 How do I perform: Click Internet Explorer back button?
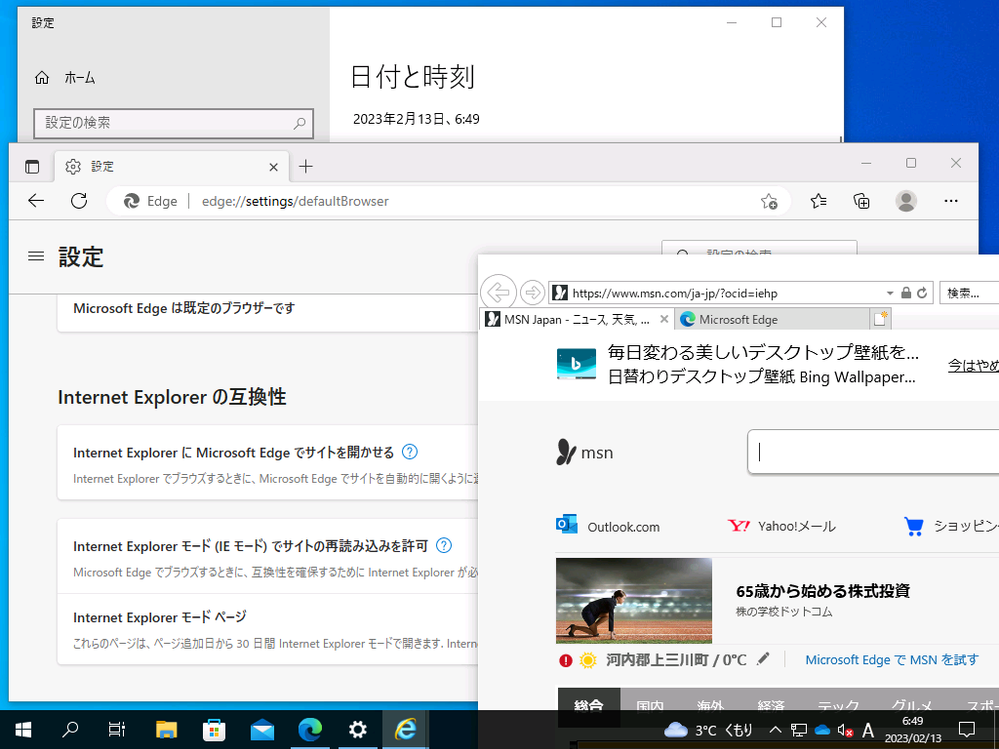(x=498, y=293)
